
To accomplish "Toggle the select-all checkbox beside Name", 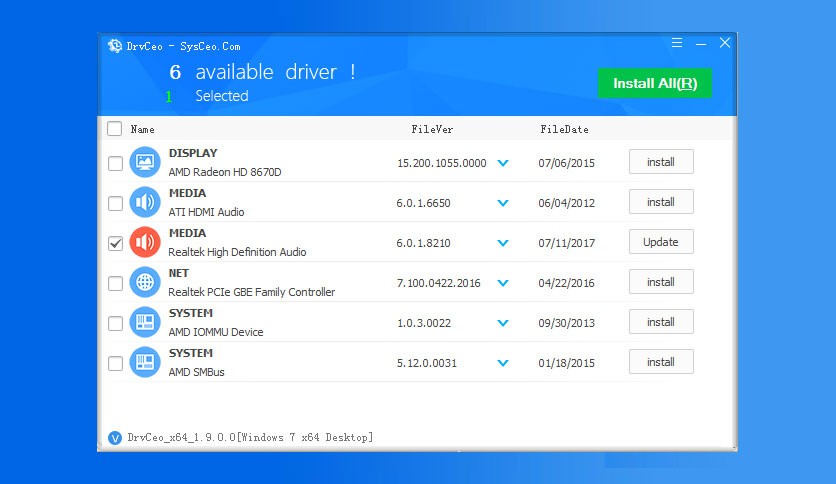I will (x=115, y=128).
